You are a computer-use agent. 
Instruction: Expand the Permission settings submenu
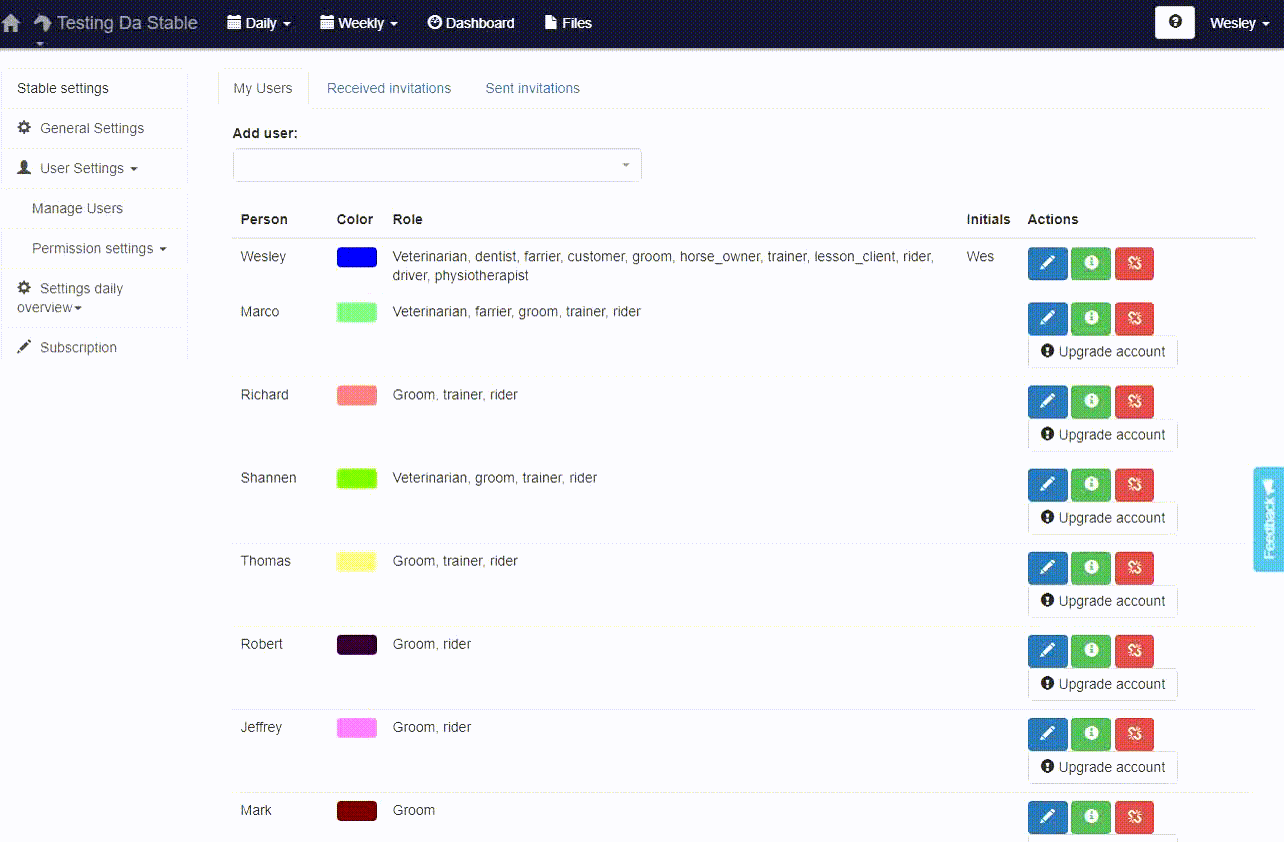point(99,248)
